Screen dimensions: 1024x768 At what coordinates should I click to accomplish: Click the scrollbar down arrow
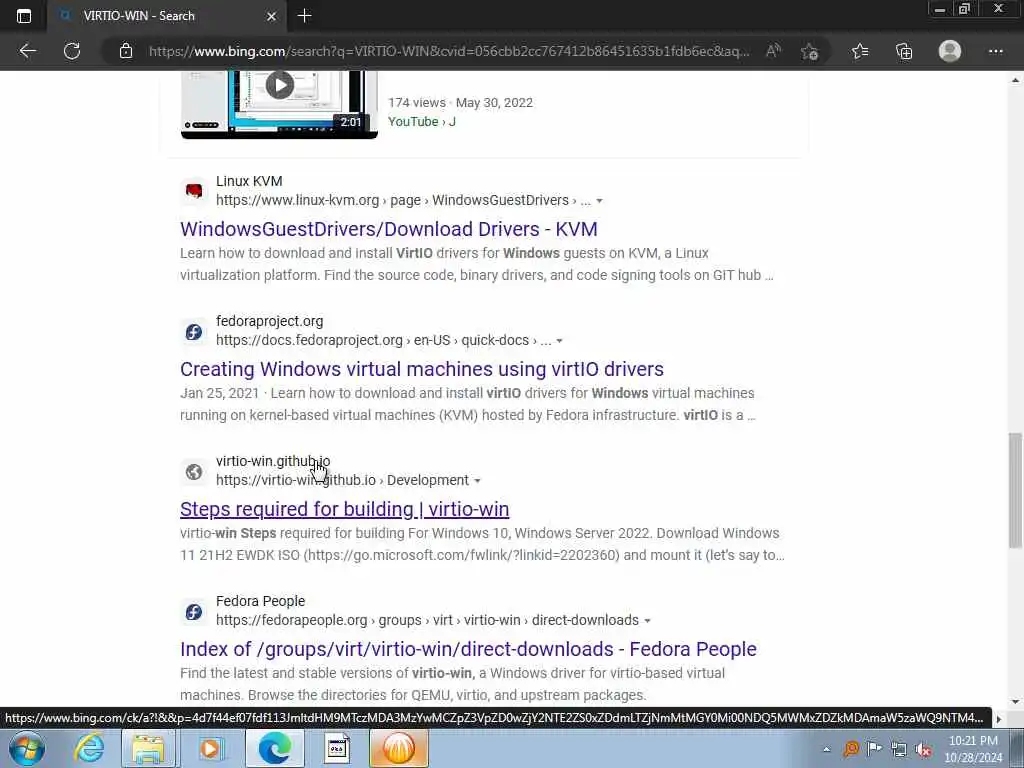[1015, 702]
